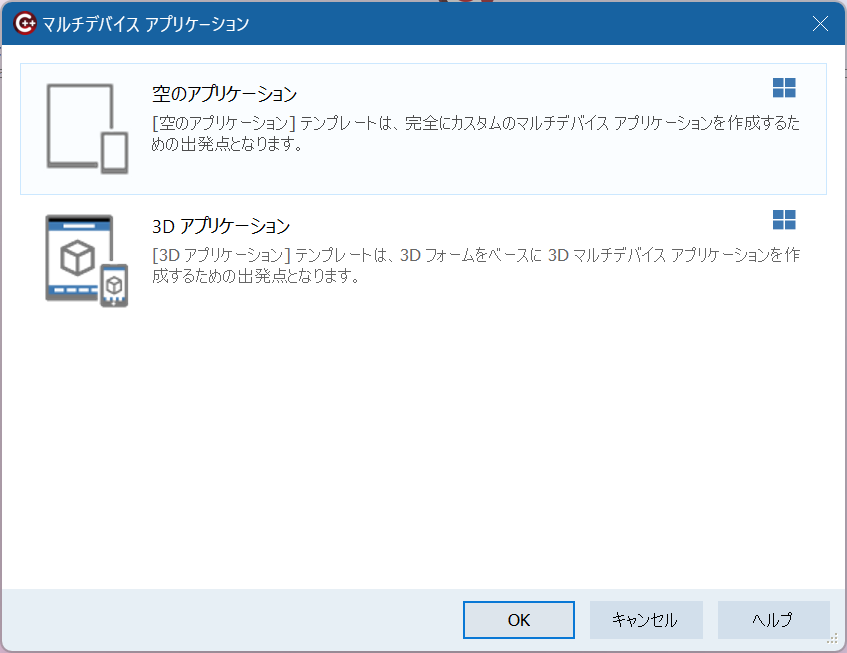Close the マルチデバイス アプリケーション dialog
This screenshot has height=653, width=847.
point(820,24)
